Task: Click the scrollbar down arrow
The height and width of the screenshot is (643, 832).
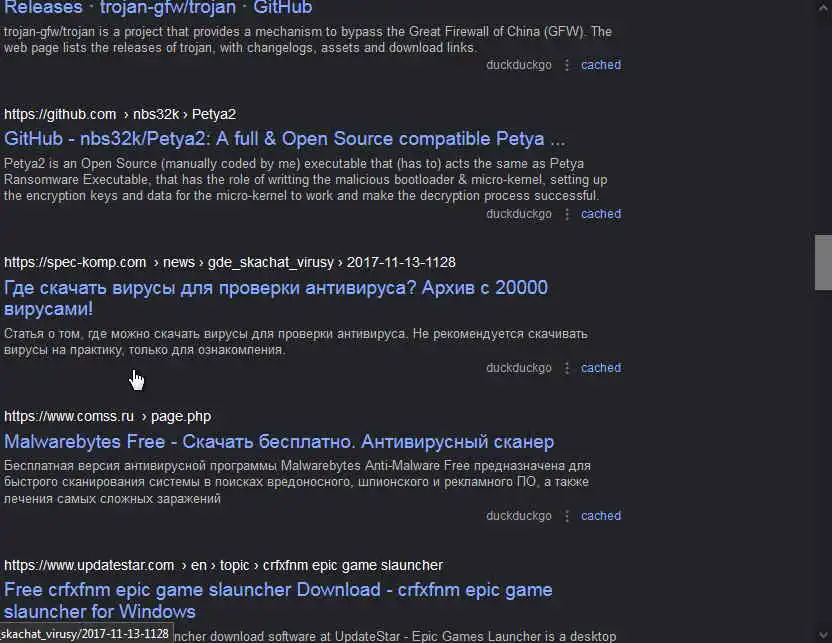Action: (x=823, y=635)
